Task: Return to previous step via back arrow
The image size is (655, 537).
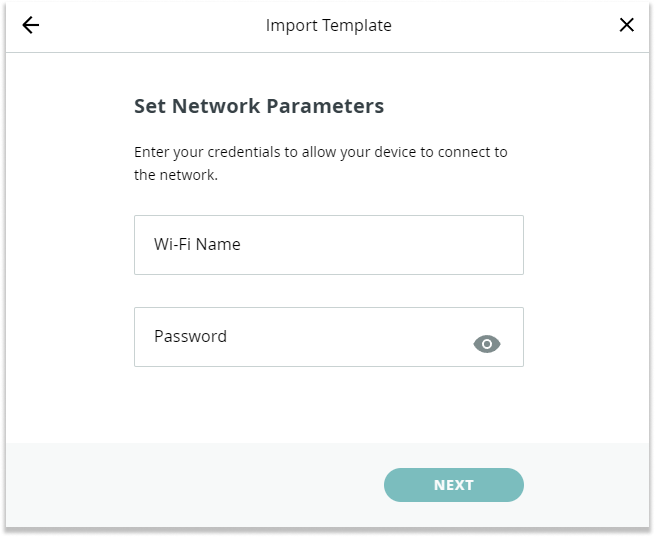Action: click(30, 25)
